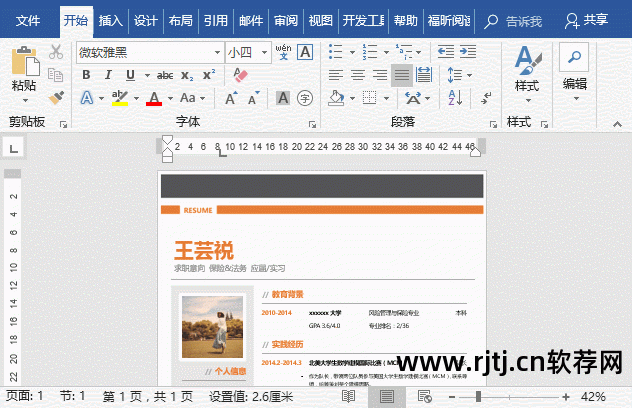The height and width of the screenshot is (408, 632).
Task: Apply superscript x² formatting
Action: coord(209,75)
